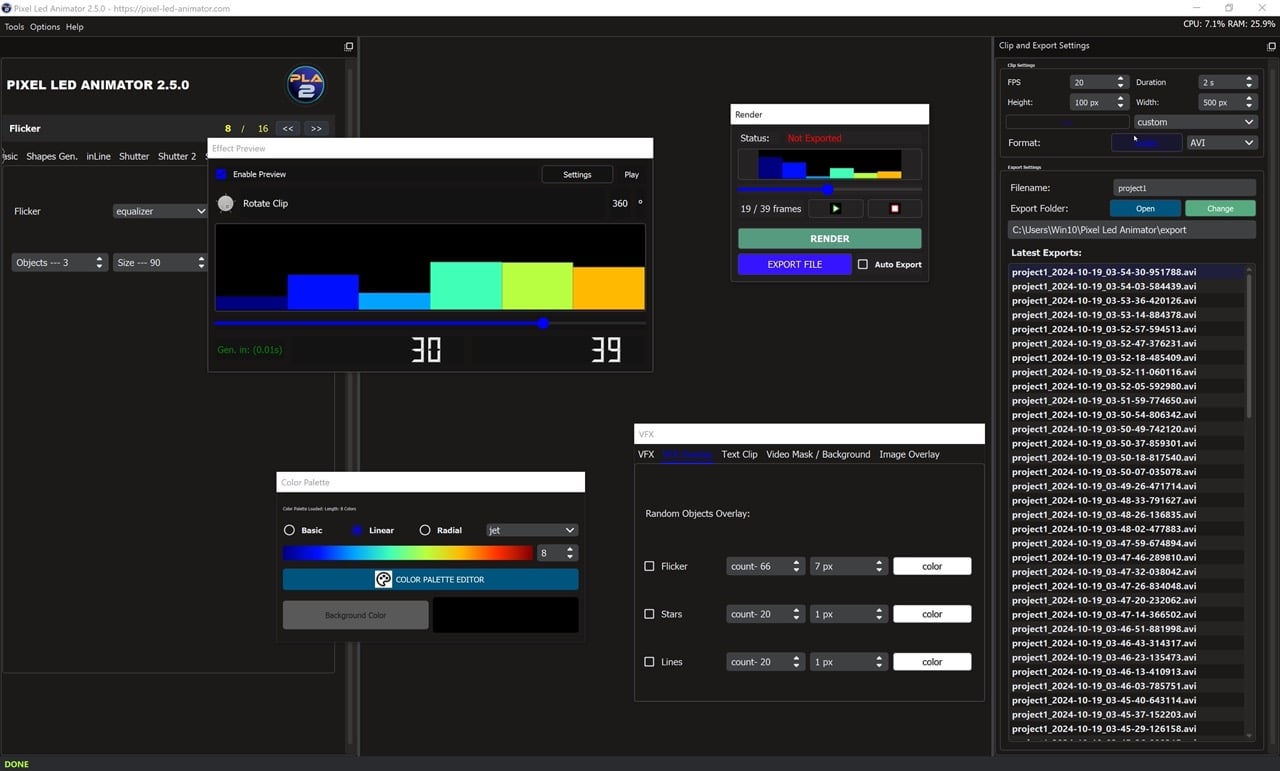The height and width of the screenshot is (771, 1280).
Task: Click the PLA2 logo icon
Action: [305, 85]
